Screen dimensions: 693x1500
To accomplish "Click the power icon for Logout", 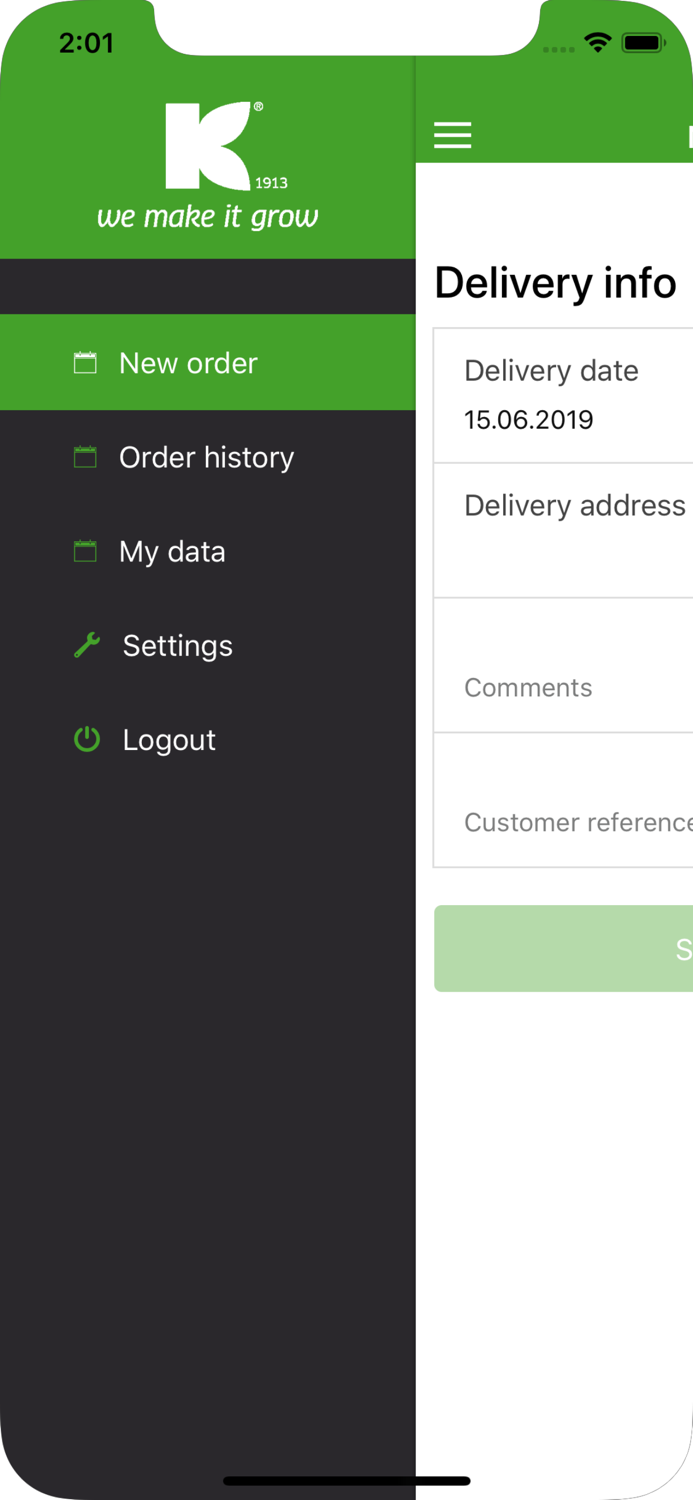I will click(x=87, y=739).
